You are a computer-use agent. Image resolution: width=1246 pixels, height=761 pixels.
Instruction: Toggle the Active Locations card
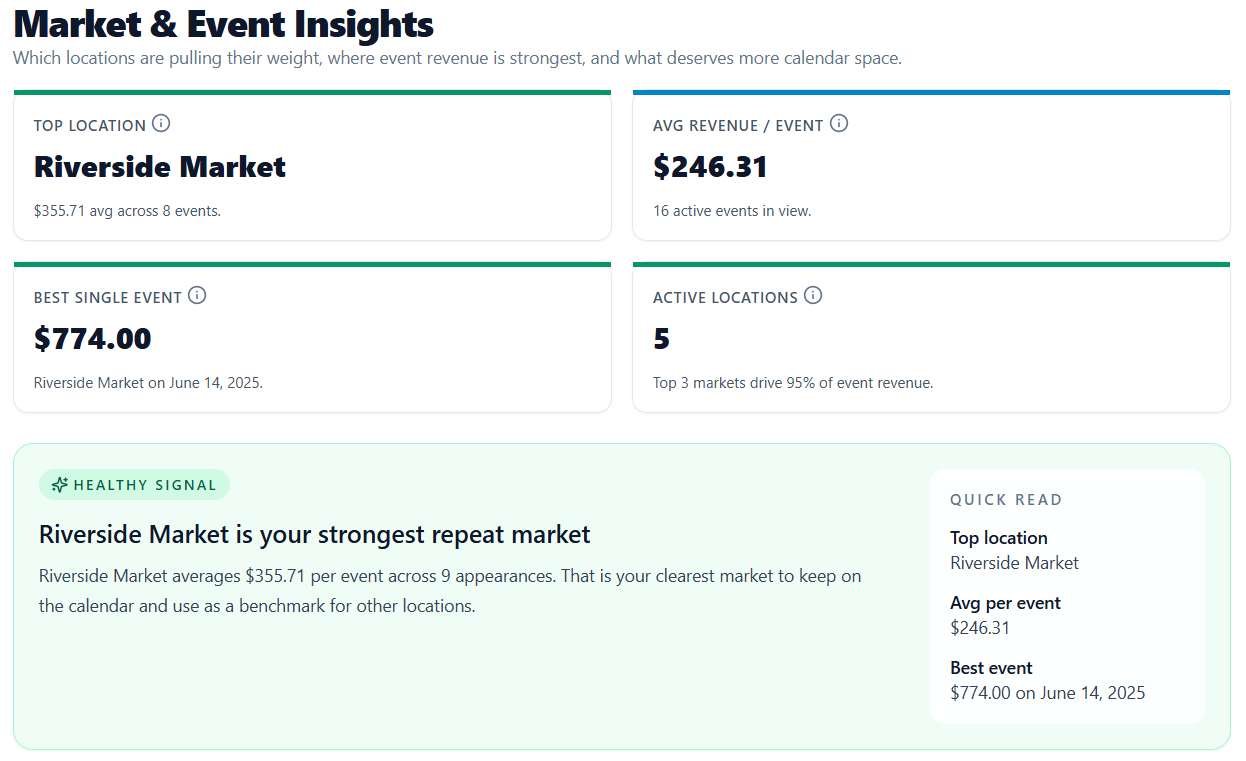click(931, 338)
